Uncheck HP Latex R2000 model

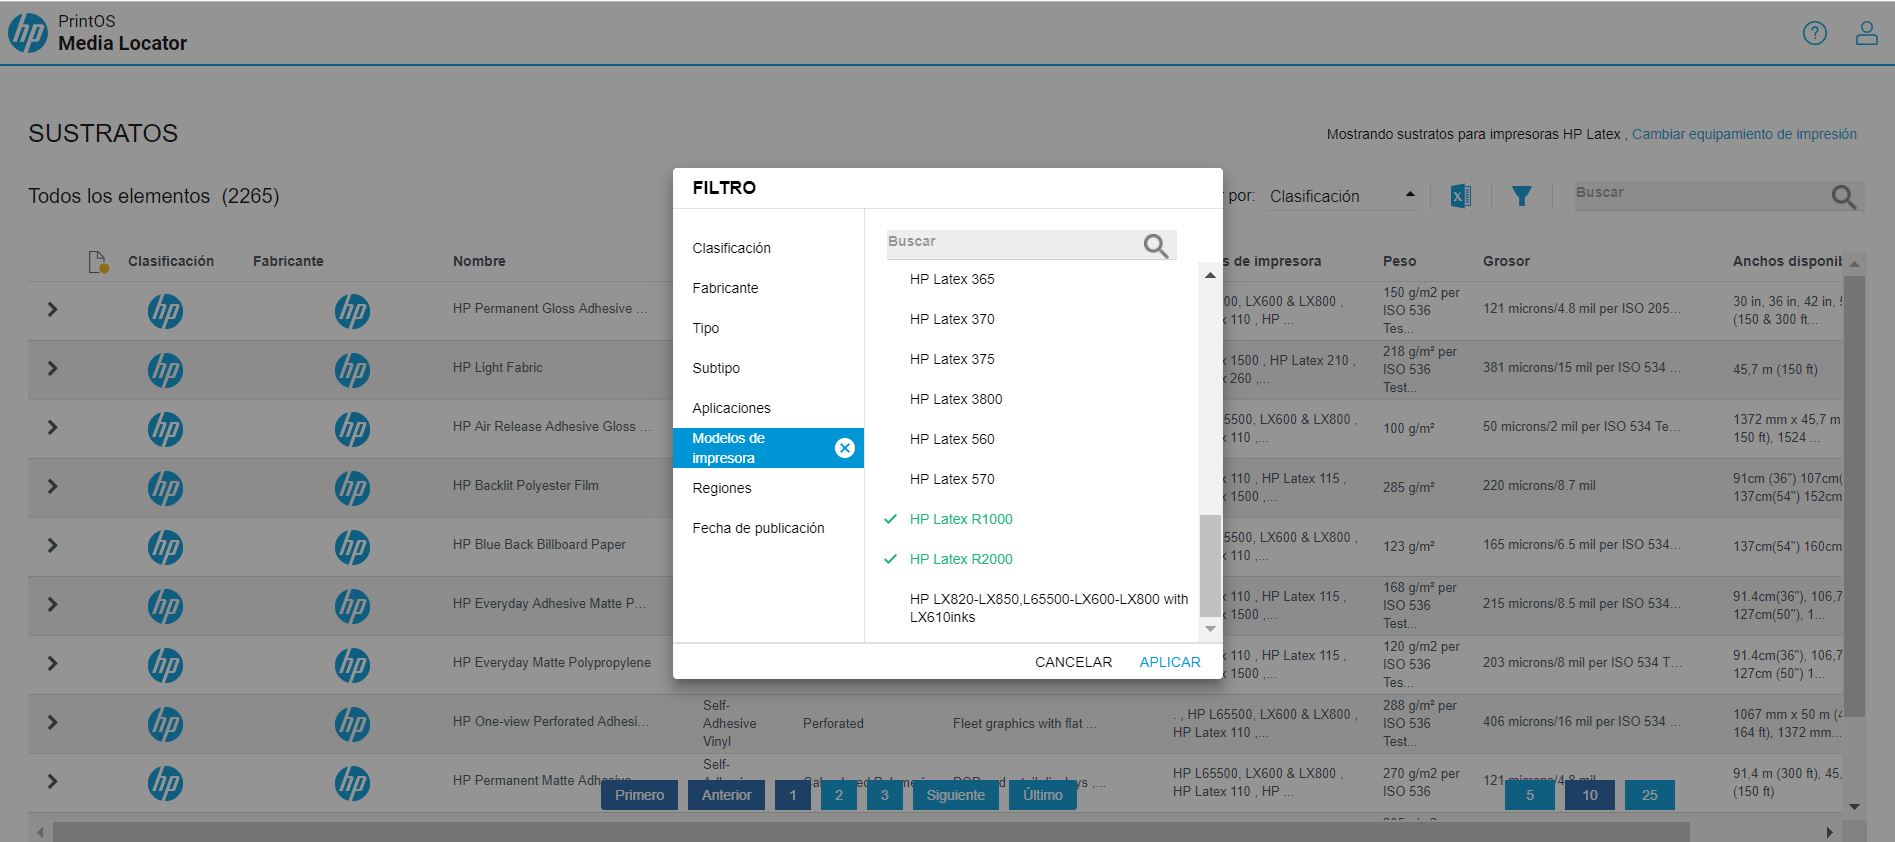pyautogui.click(x=961, y=559)
